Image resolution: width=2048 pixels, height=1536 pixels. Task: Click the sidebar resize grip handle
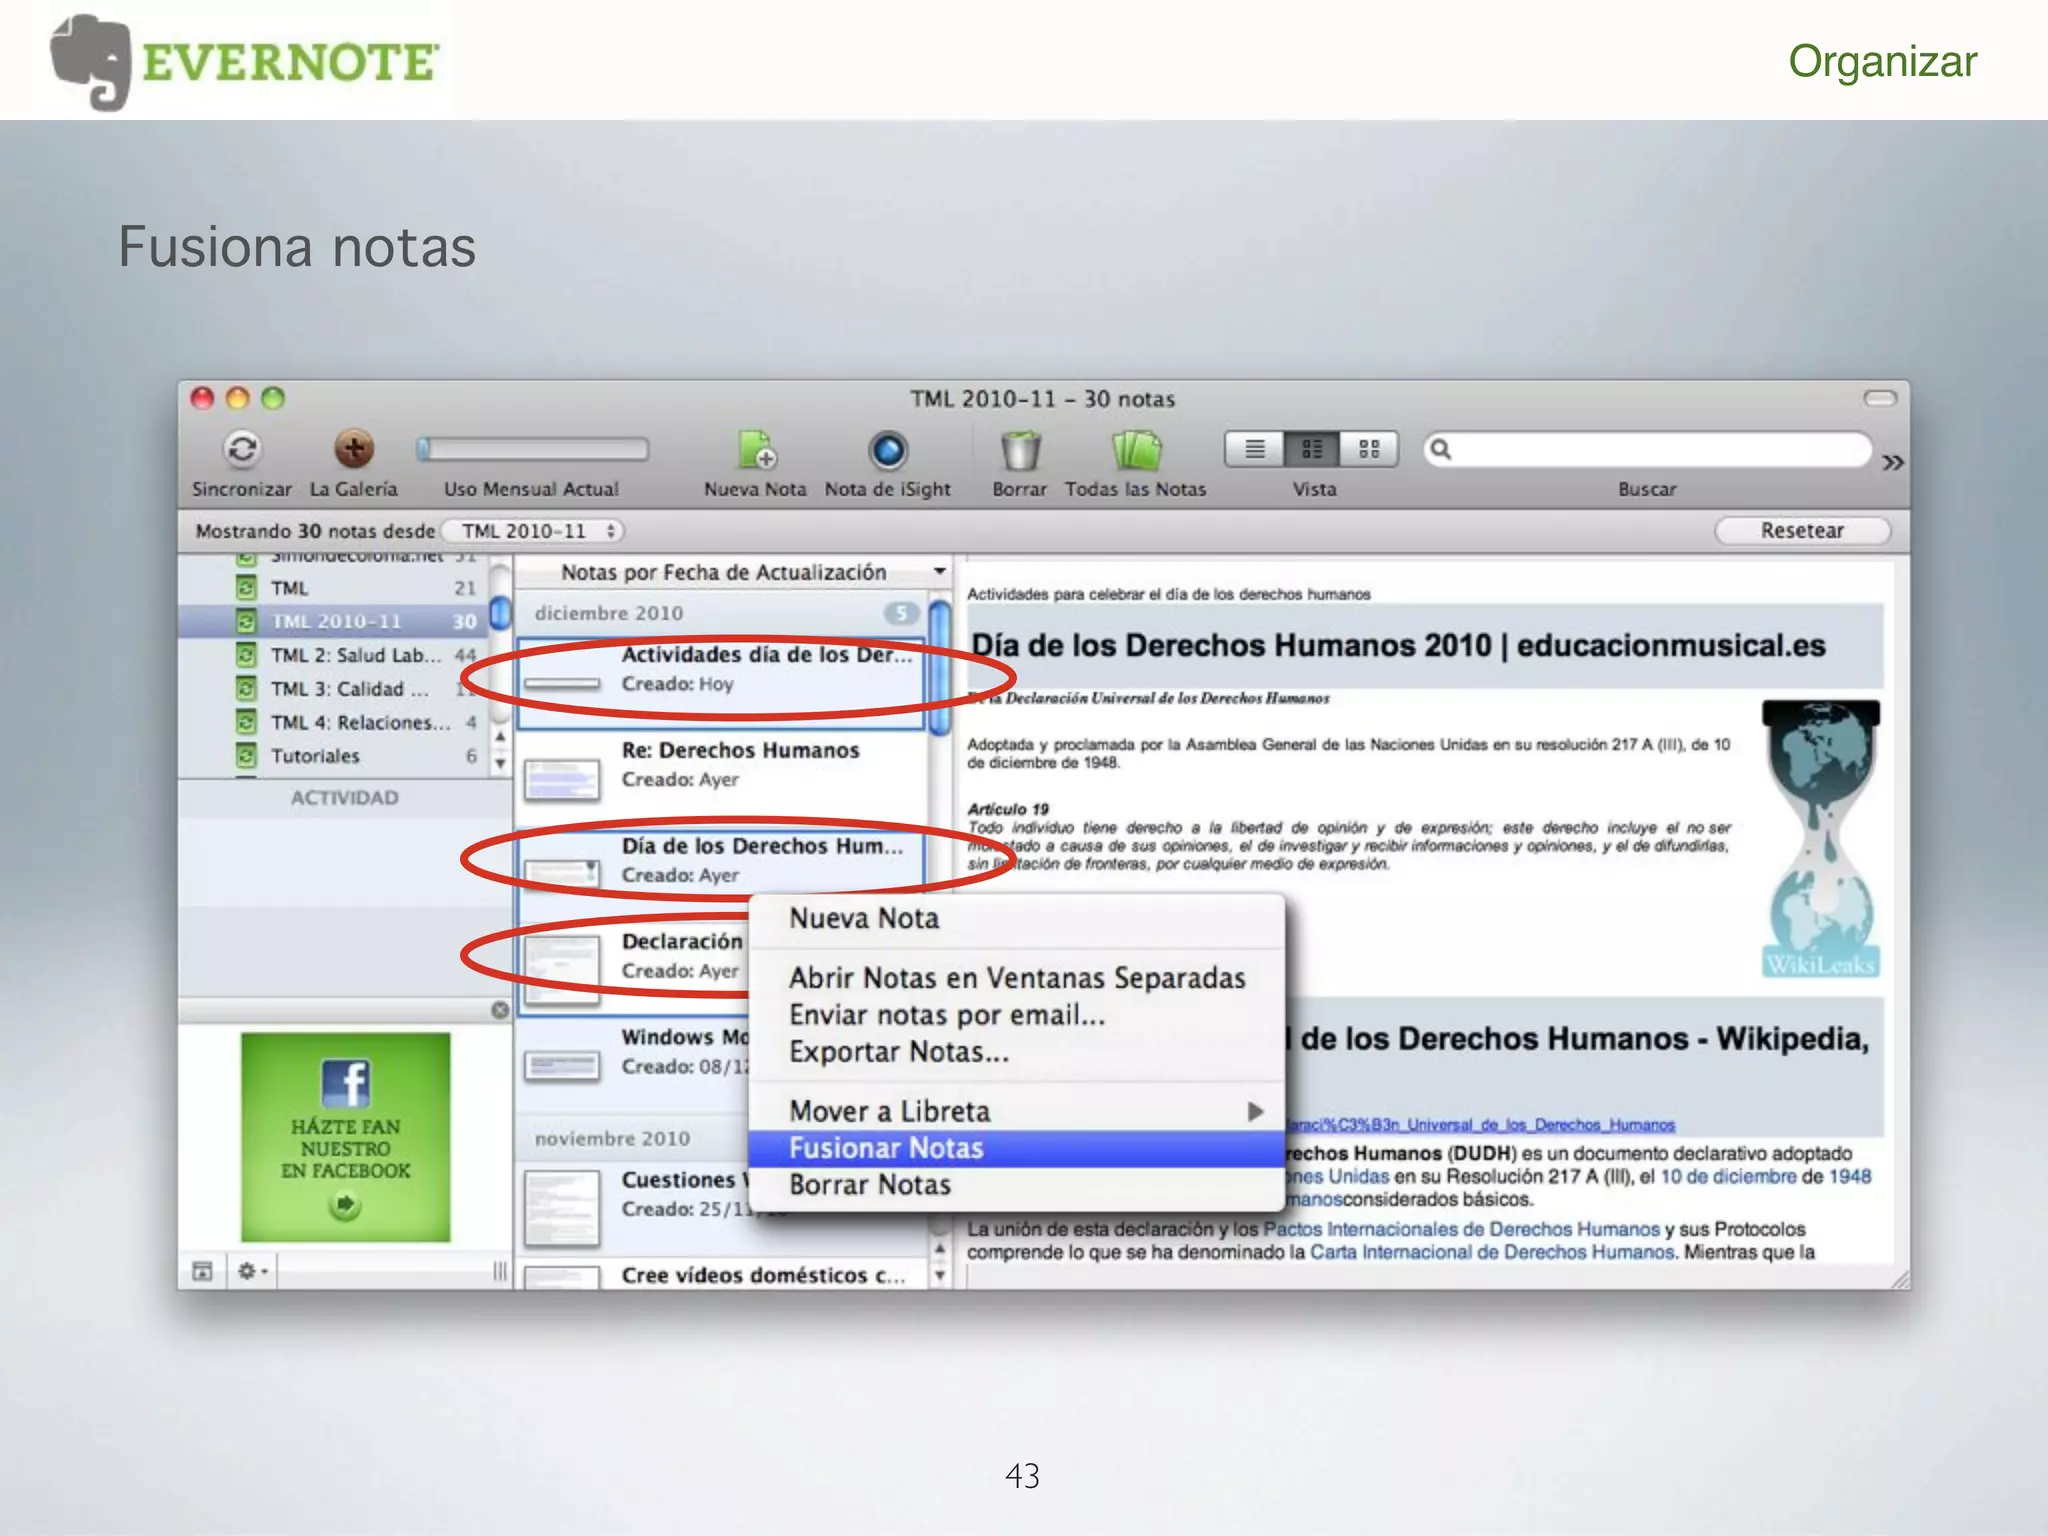click(x=500, y=1271)
